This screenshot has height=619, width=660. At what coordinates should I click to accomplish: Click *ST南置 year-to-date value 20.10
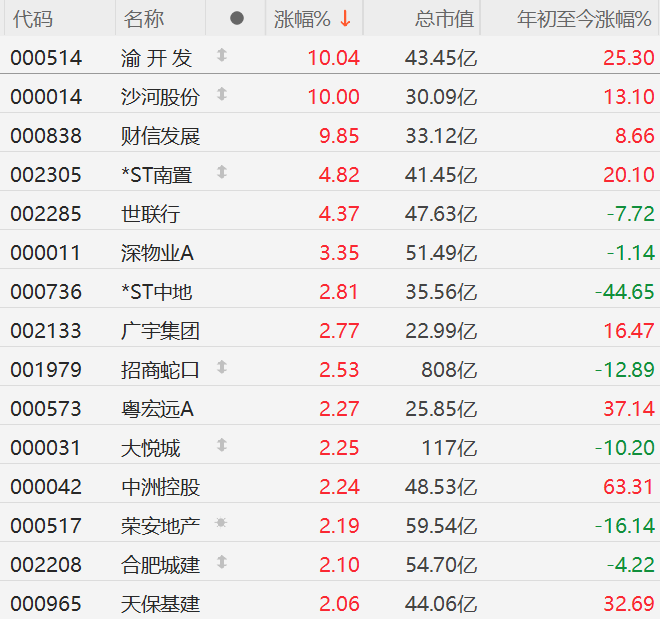tap(629, 175)
